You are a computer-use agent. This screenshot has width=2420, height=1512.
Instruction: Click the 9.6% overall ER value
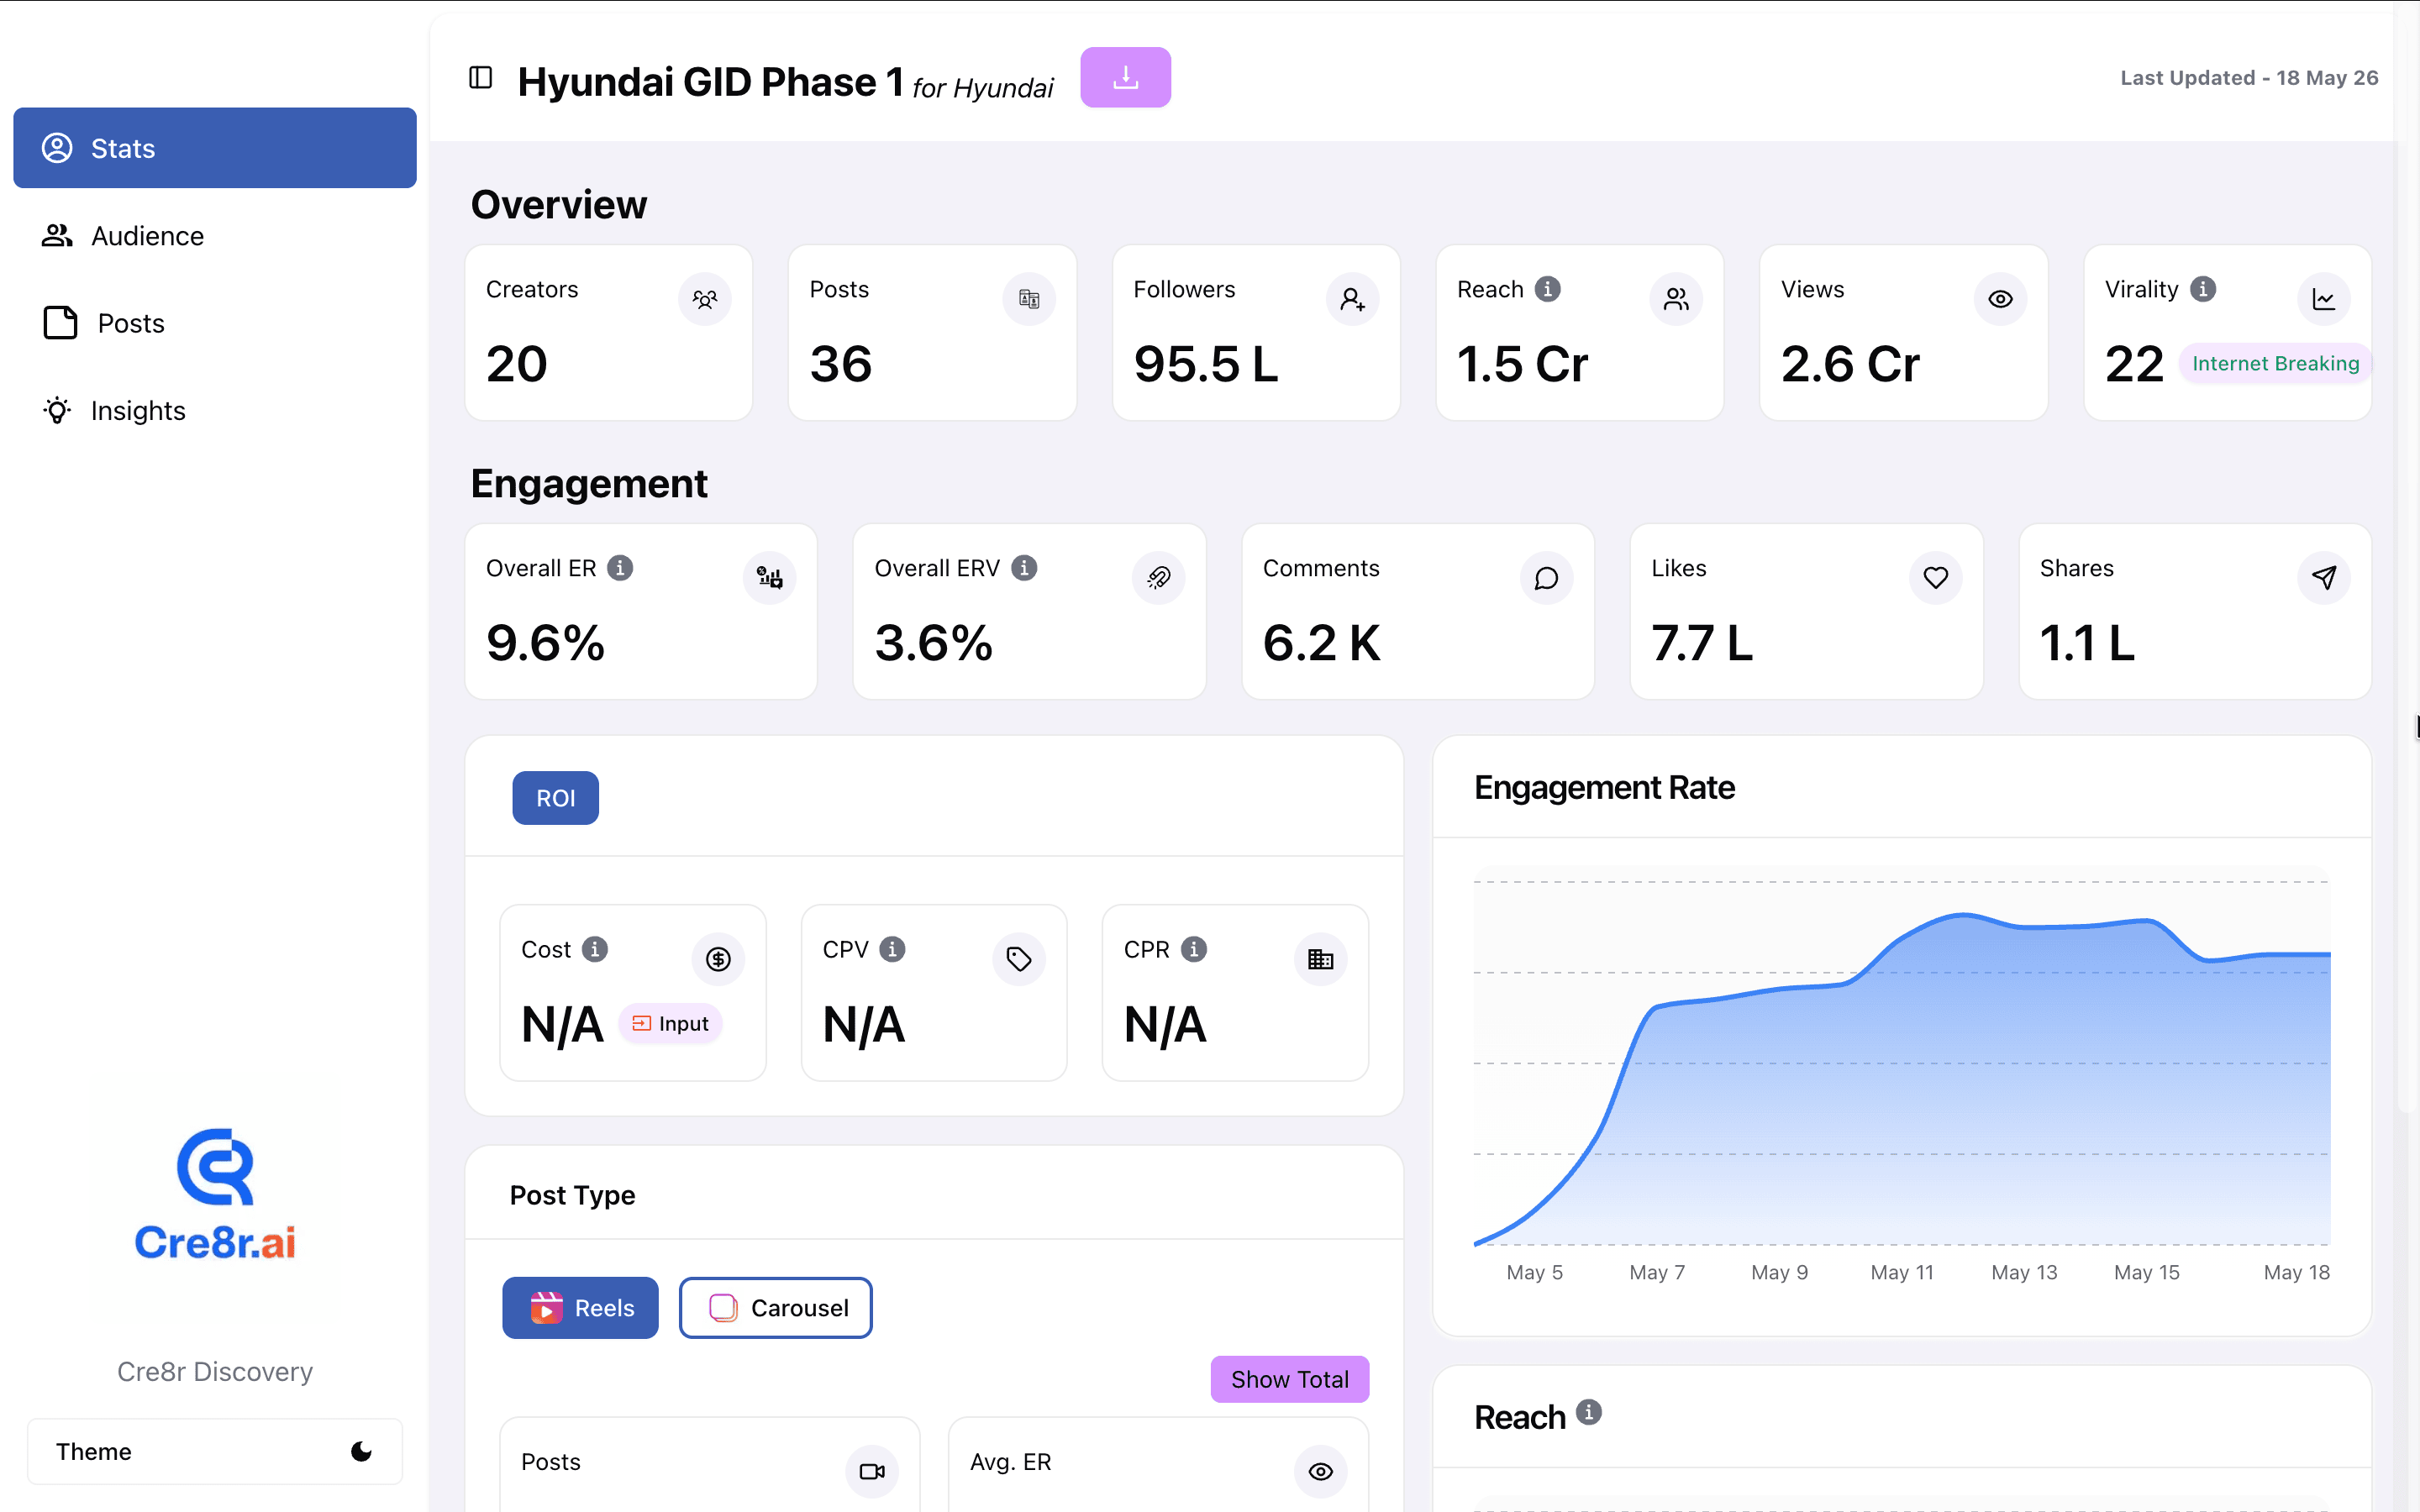545,642
